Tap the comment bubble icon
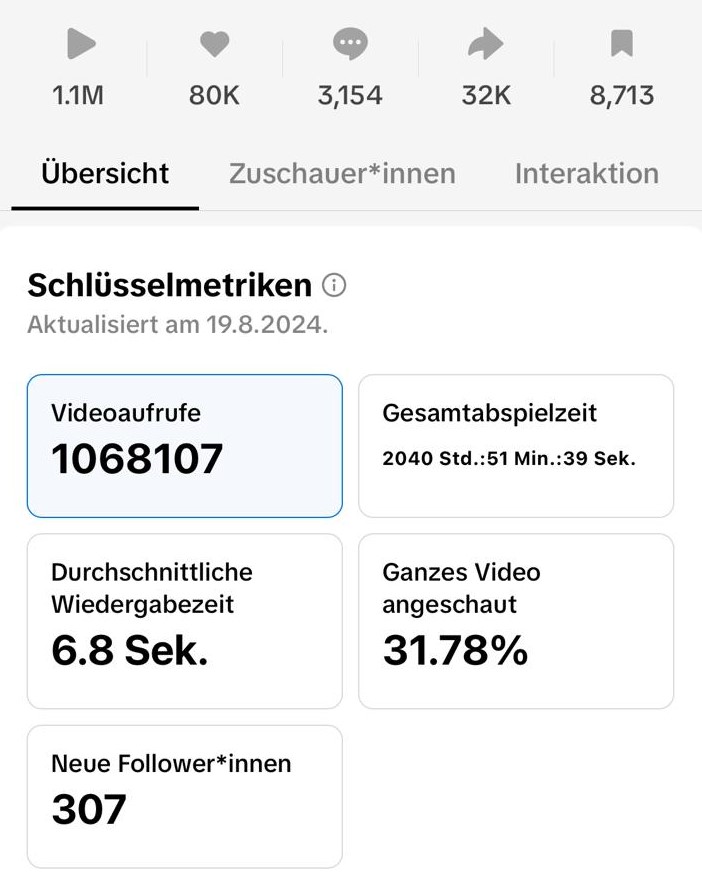This screenshot has height=878, width=702. coord(350,44)
